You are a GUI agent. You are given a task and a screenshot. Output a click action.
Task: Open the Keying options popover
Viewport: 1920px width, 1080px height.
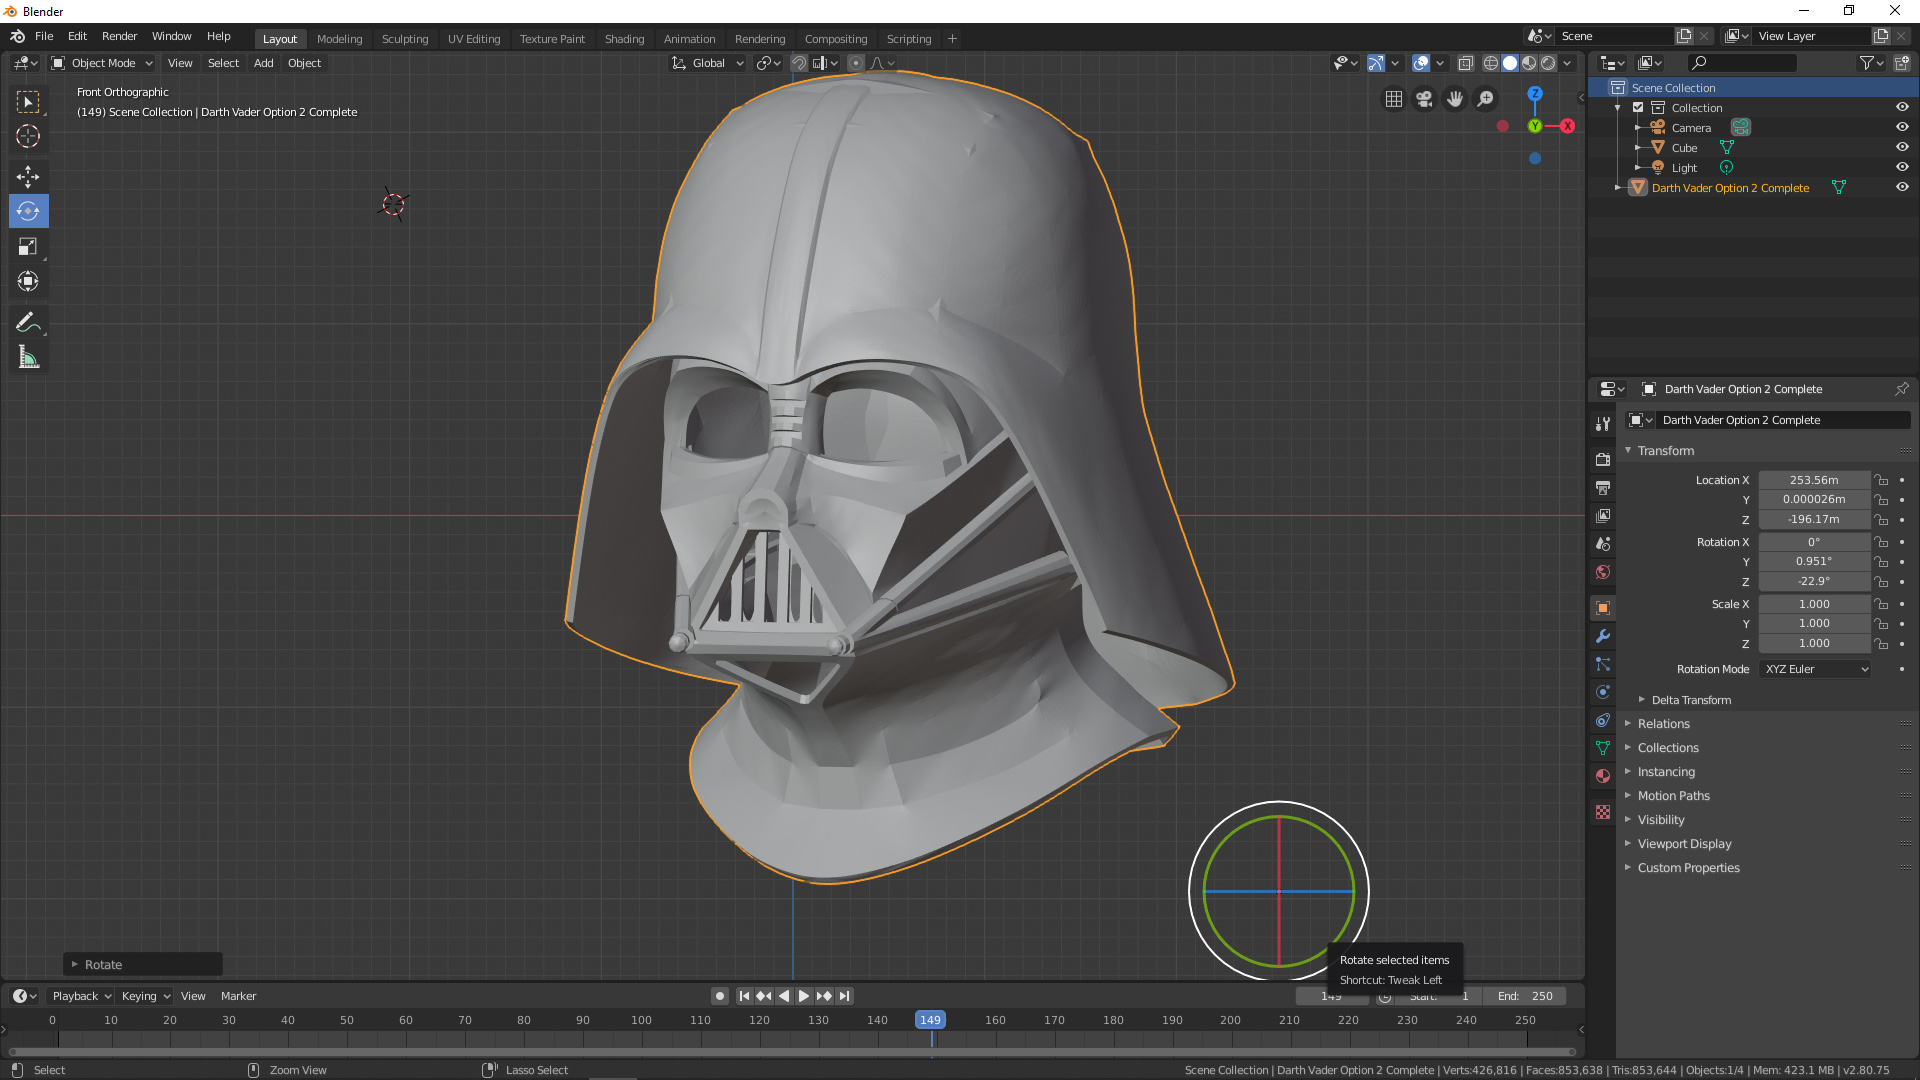point(146,996)
